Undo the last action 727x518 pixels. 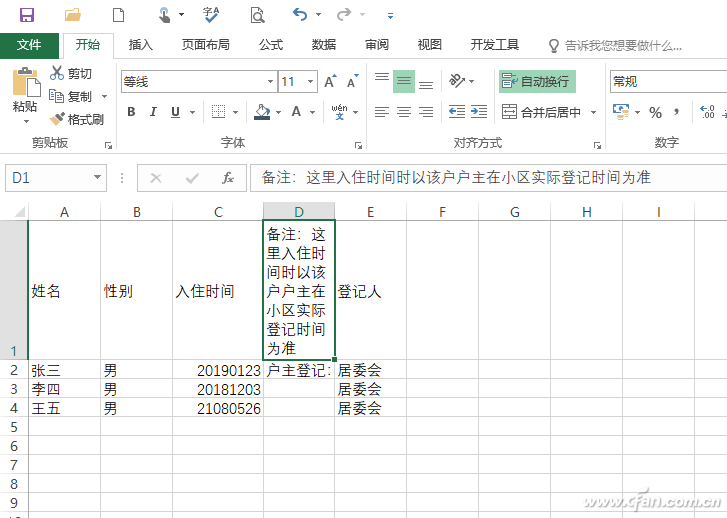pos(300,14)
